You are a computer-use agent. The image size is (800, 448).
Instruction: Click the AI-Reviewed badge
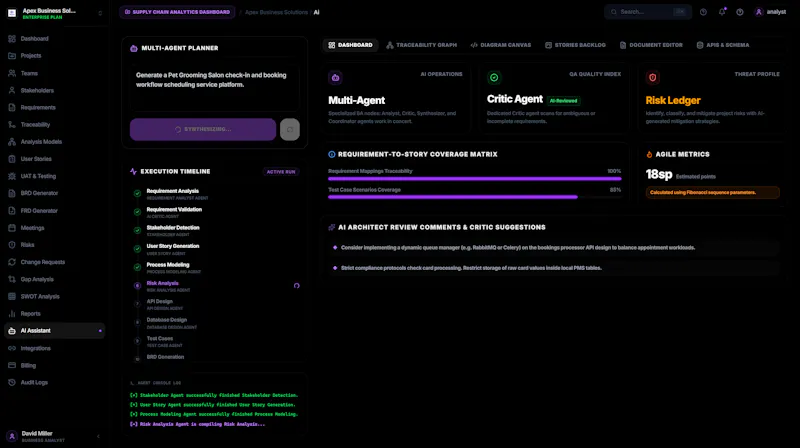pos(563,101)
